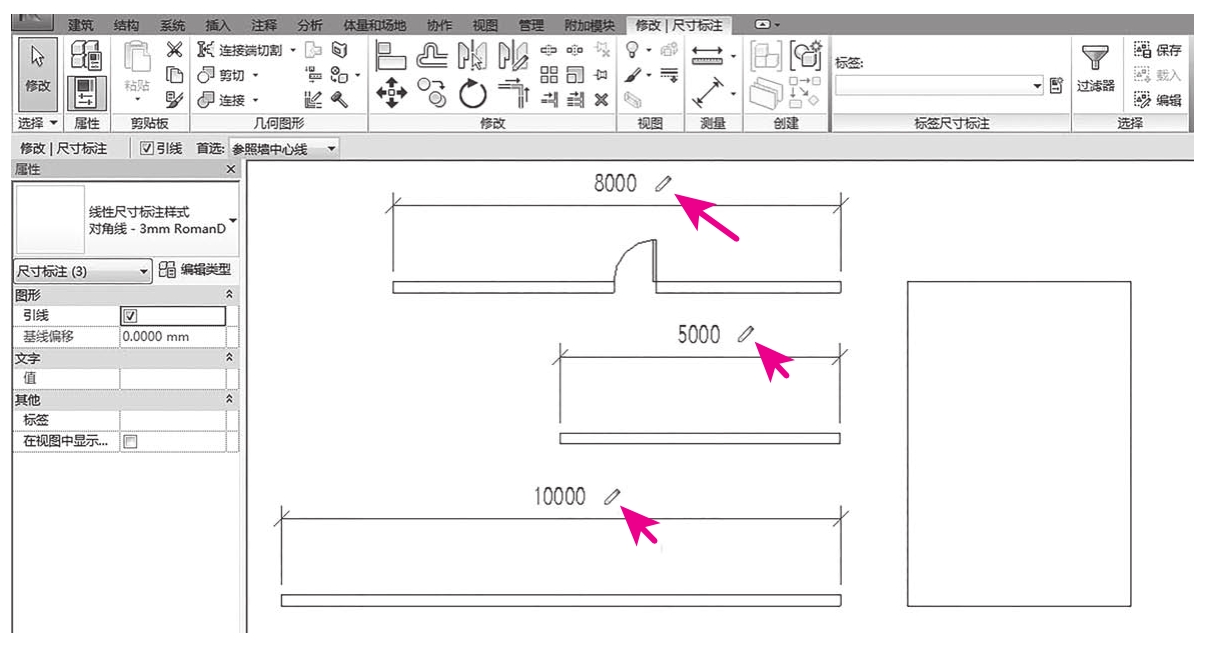Enable the 在视图中显示 checkbox
The width and height of the screenshot is (1207, 658).
point(129,441)
